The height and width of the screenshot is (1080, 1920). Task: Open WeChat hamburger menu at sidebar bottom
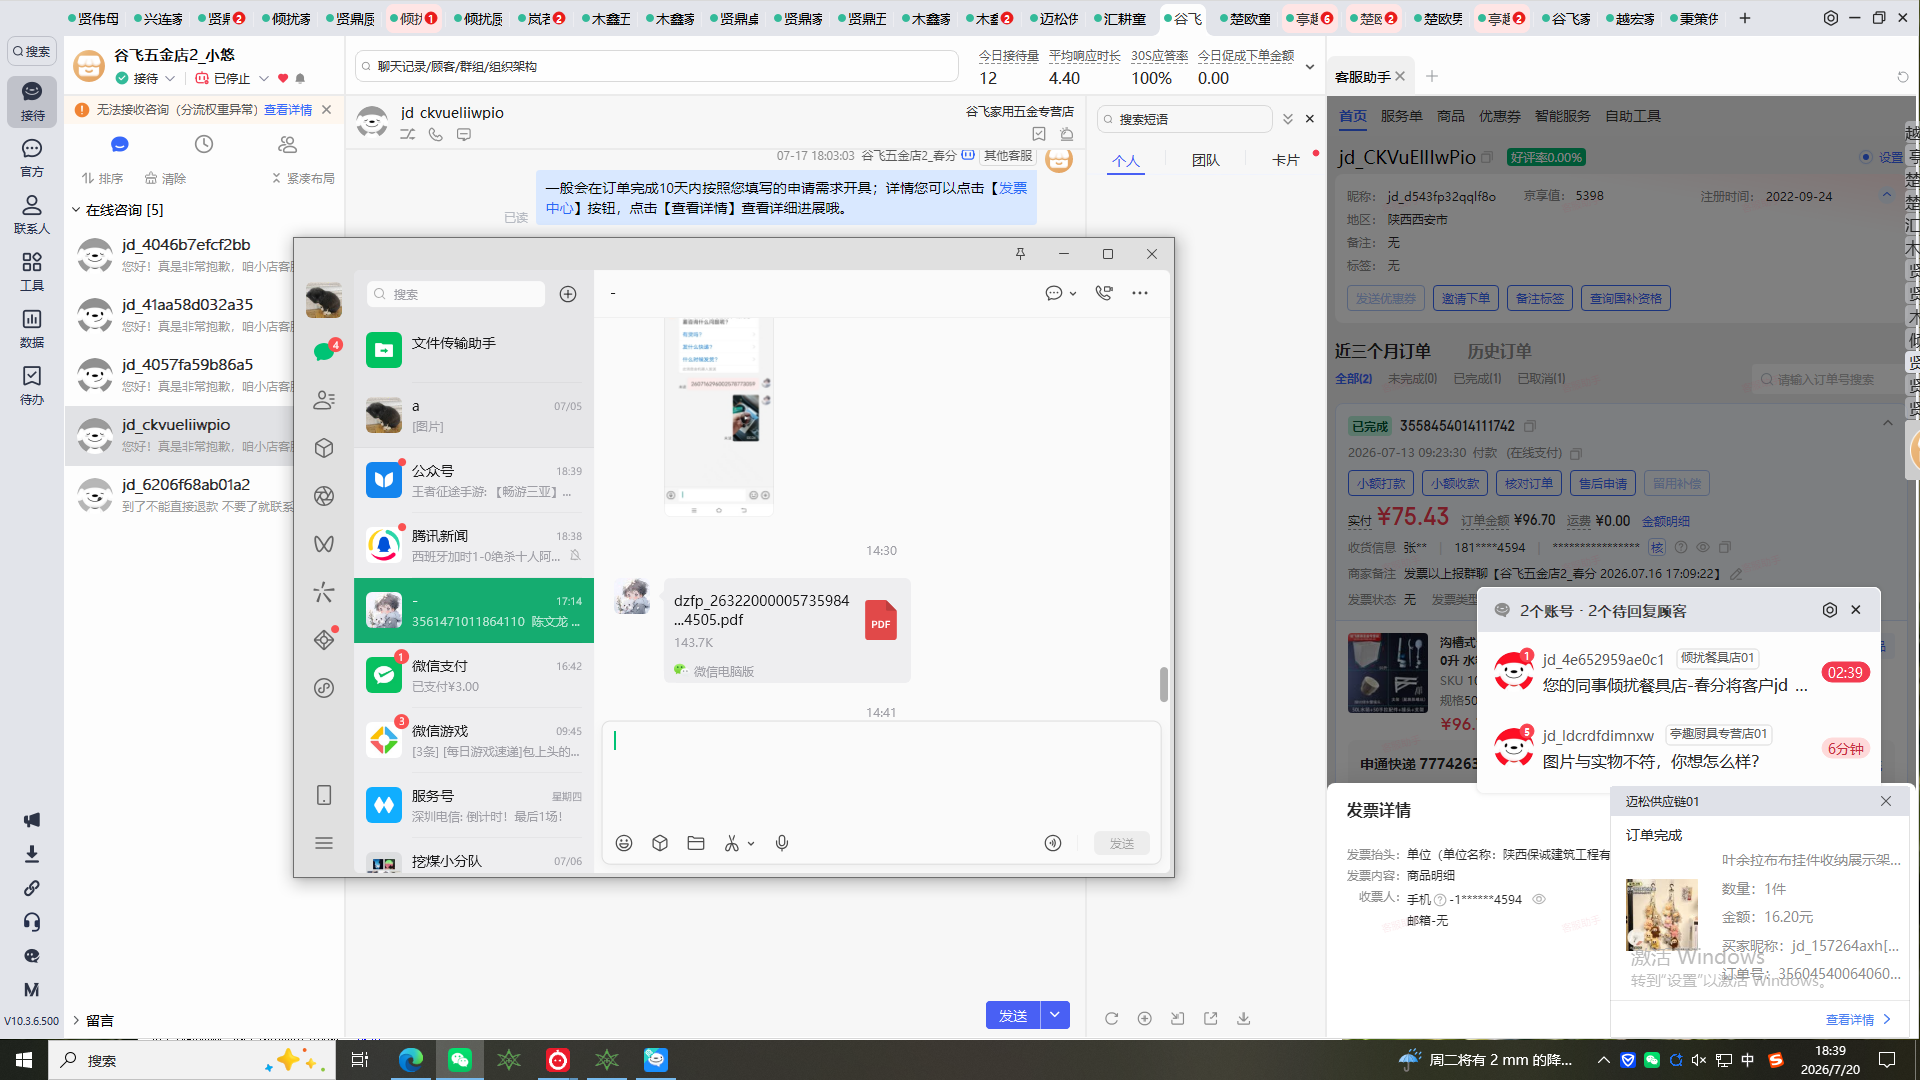click(x=324, y=843)
